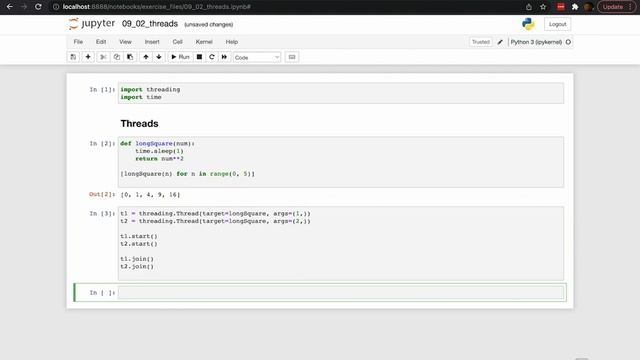Open the cell type Code dropdown
The width and height of the screenshot is (640, 360).
pos(257,58)
